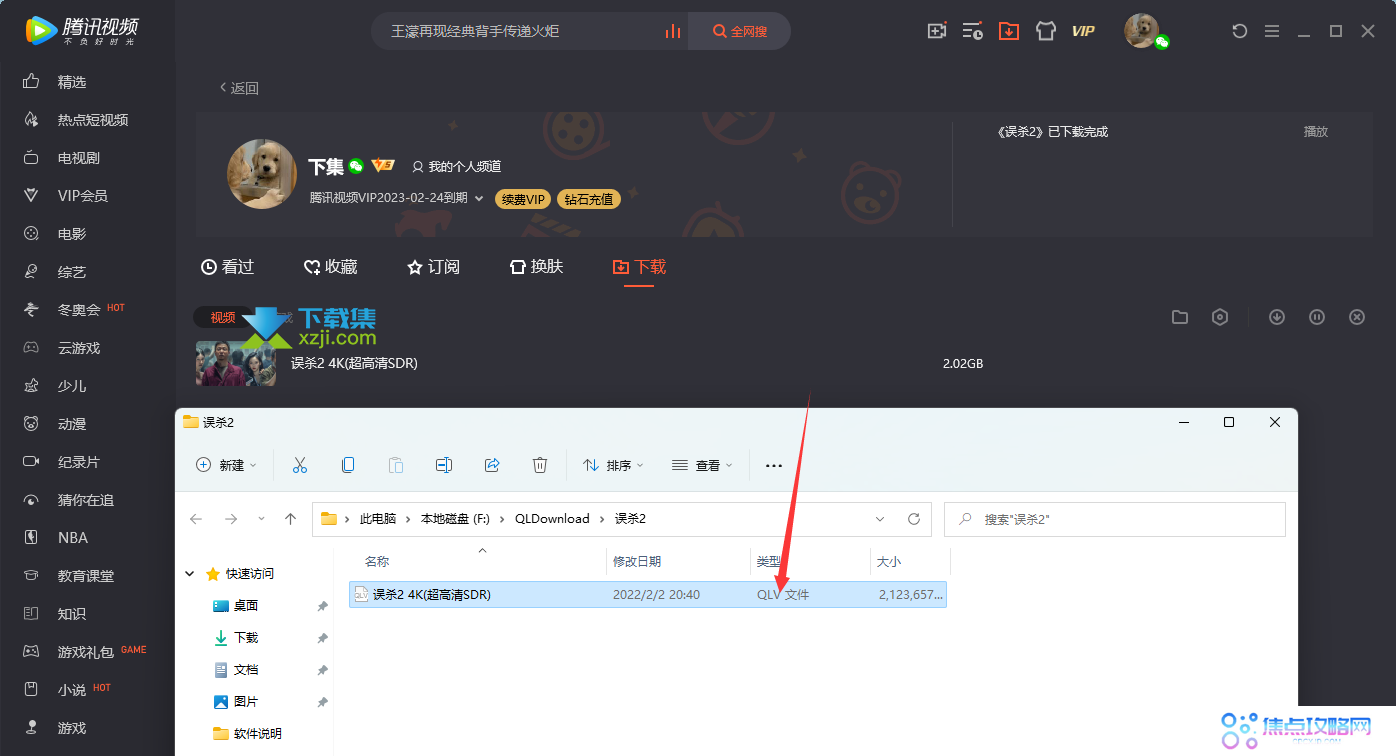This screenshot has height=756, width=1396.
Task: Click the 全网搜 search button
Action: (x=740, y=31)
